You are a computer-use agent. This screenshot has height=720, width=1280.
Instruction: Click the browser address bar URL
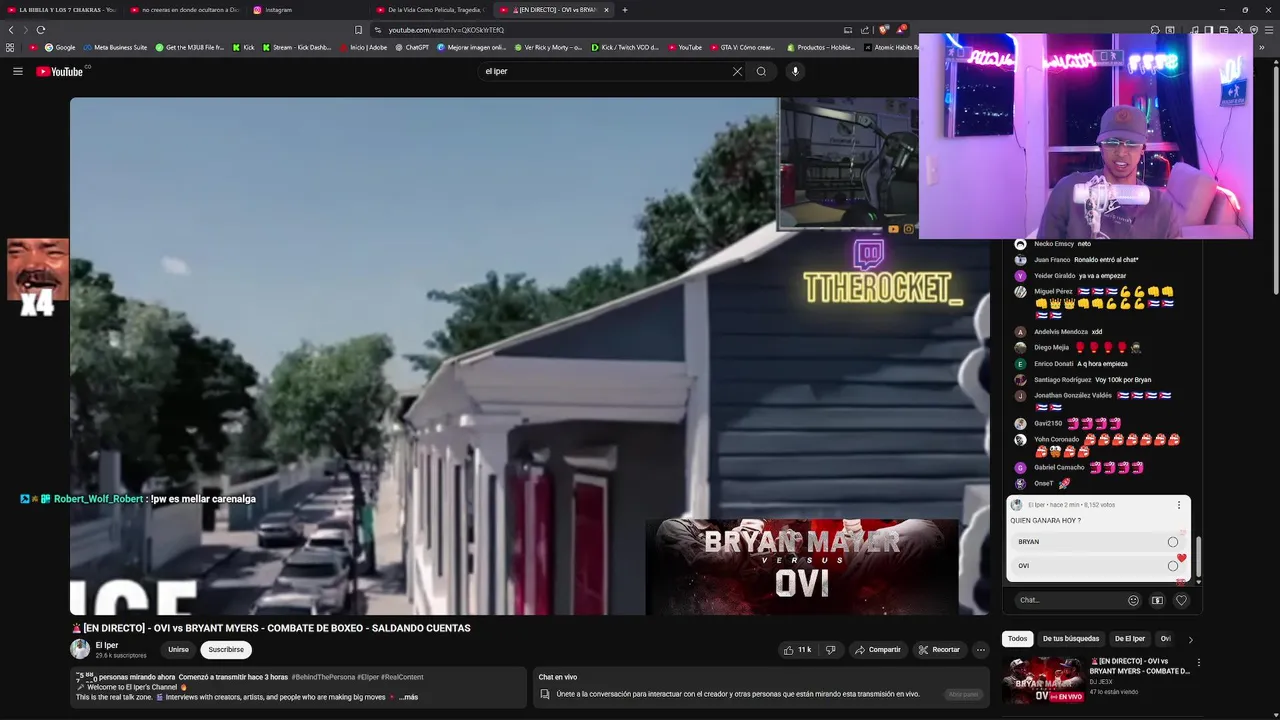[446, 30]
